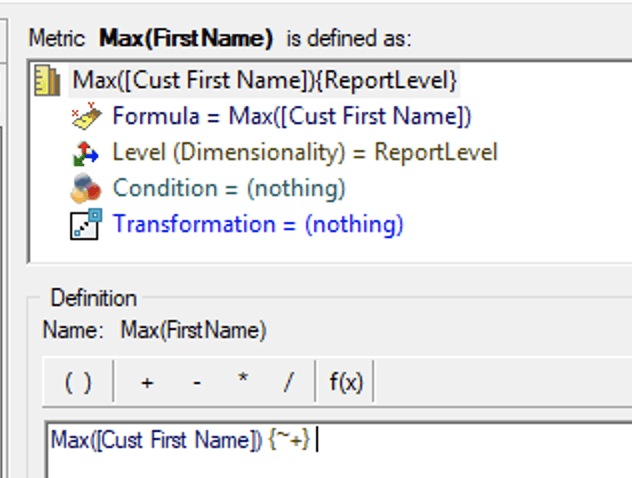Click the Level Dimensionality arrows icon
This screenshot has width=632, height=478.
pos(86,153)
